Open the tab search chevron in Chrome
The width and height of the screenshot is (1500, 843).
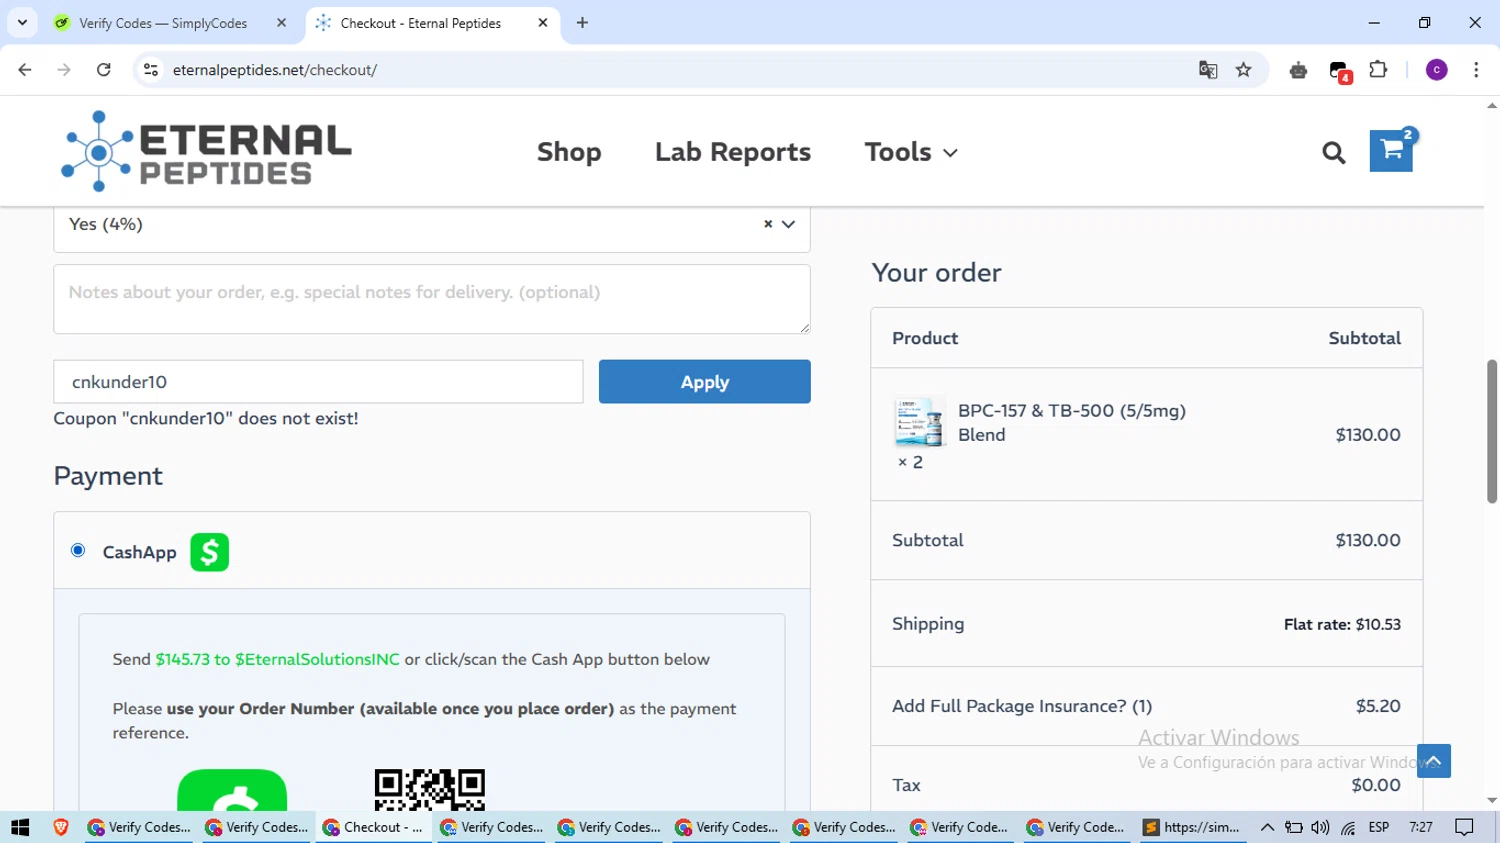[x=22, y=22]
